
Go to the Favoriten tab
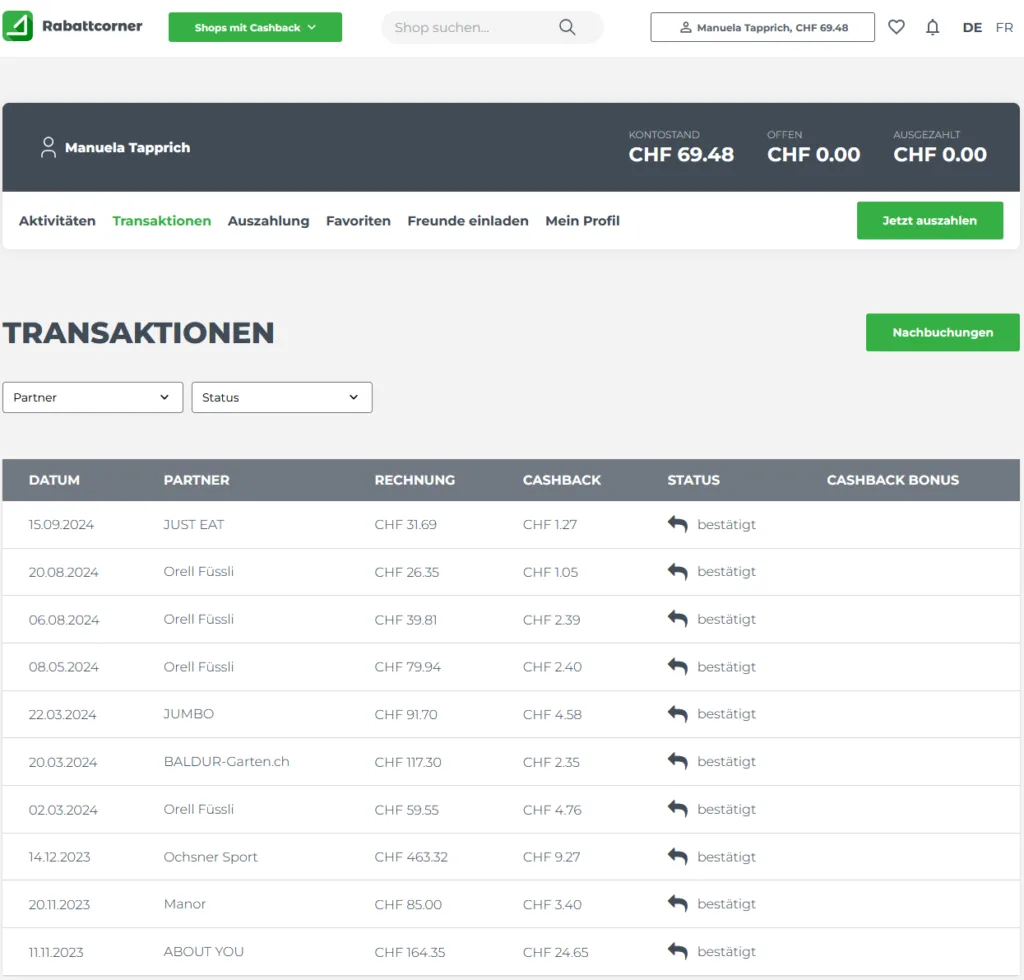[x=358, y=221]
